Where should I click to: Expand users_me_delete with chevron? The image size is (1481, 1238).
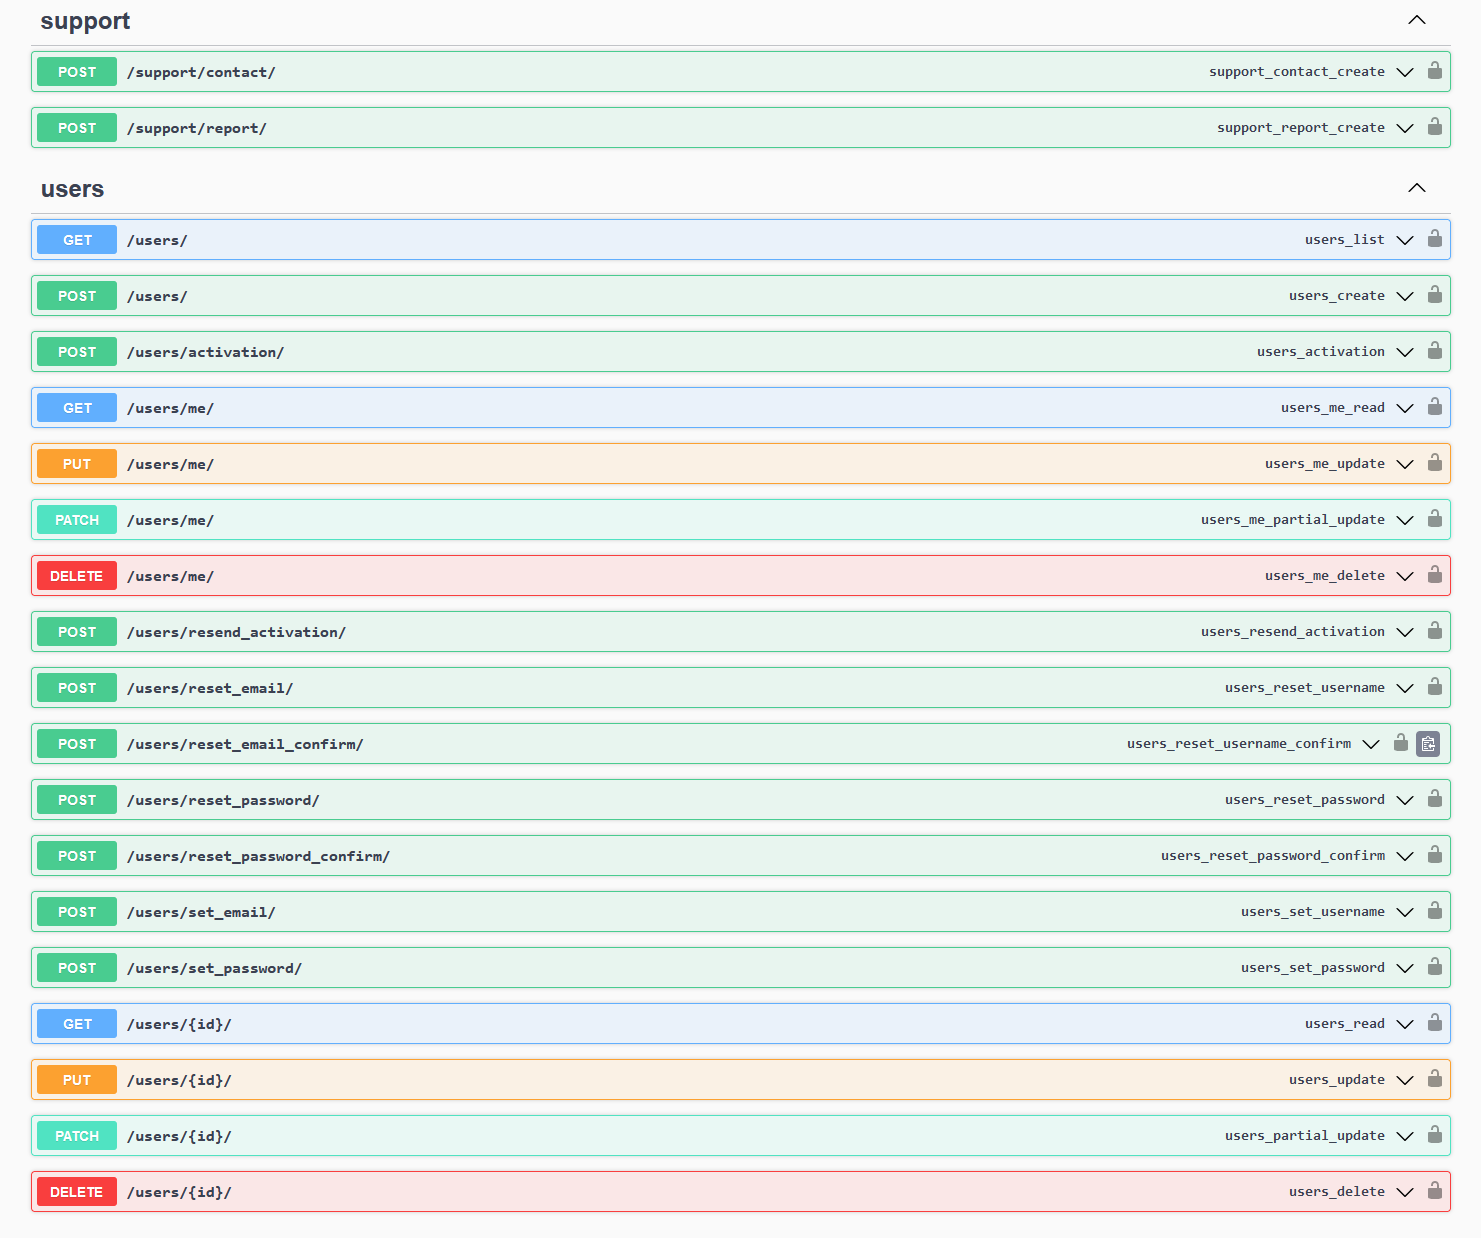(1405, 576)
